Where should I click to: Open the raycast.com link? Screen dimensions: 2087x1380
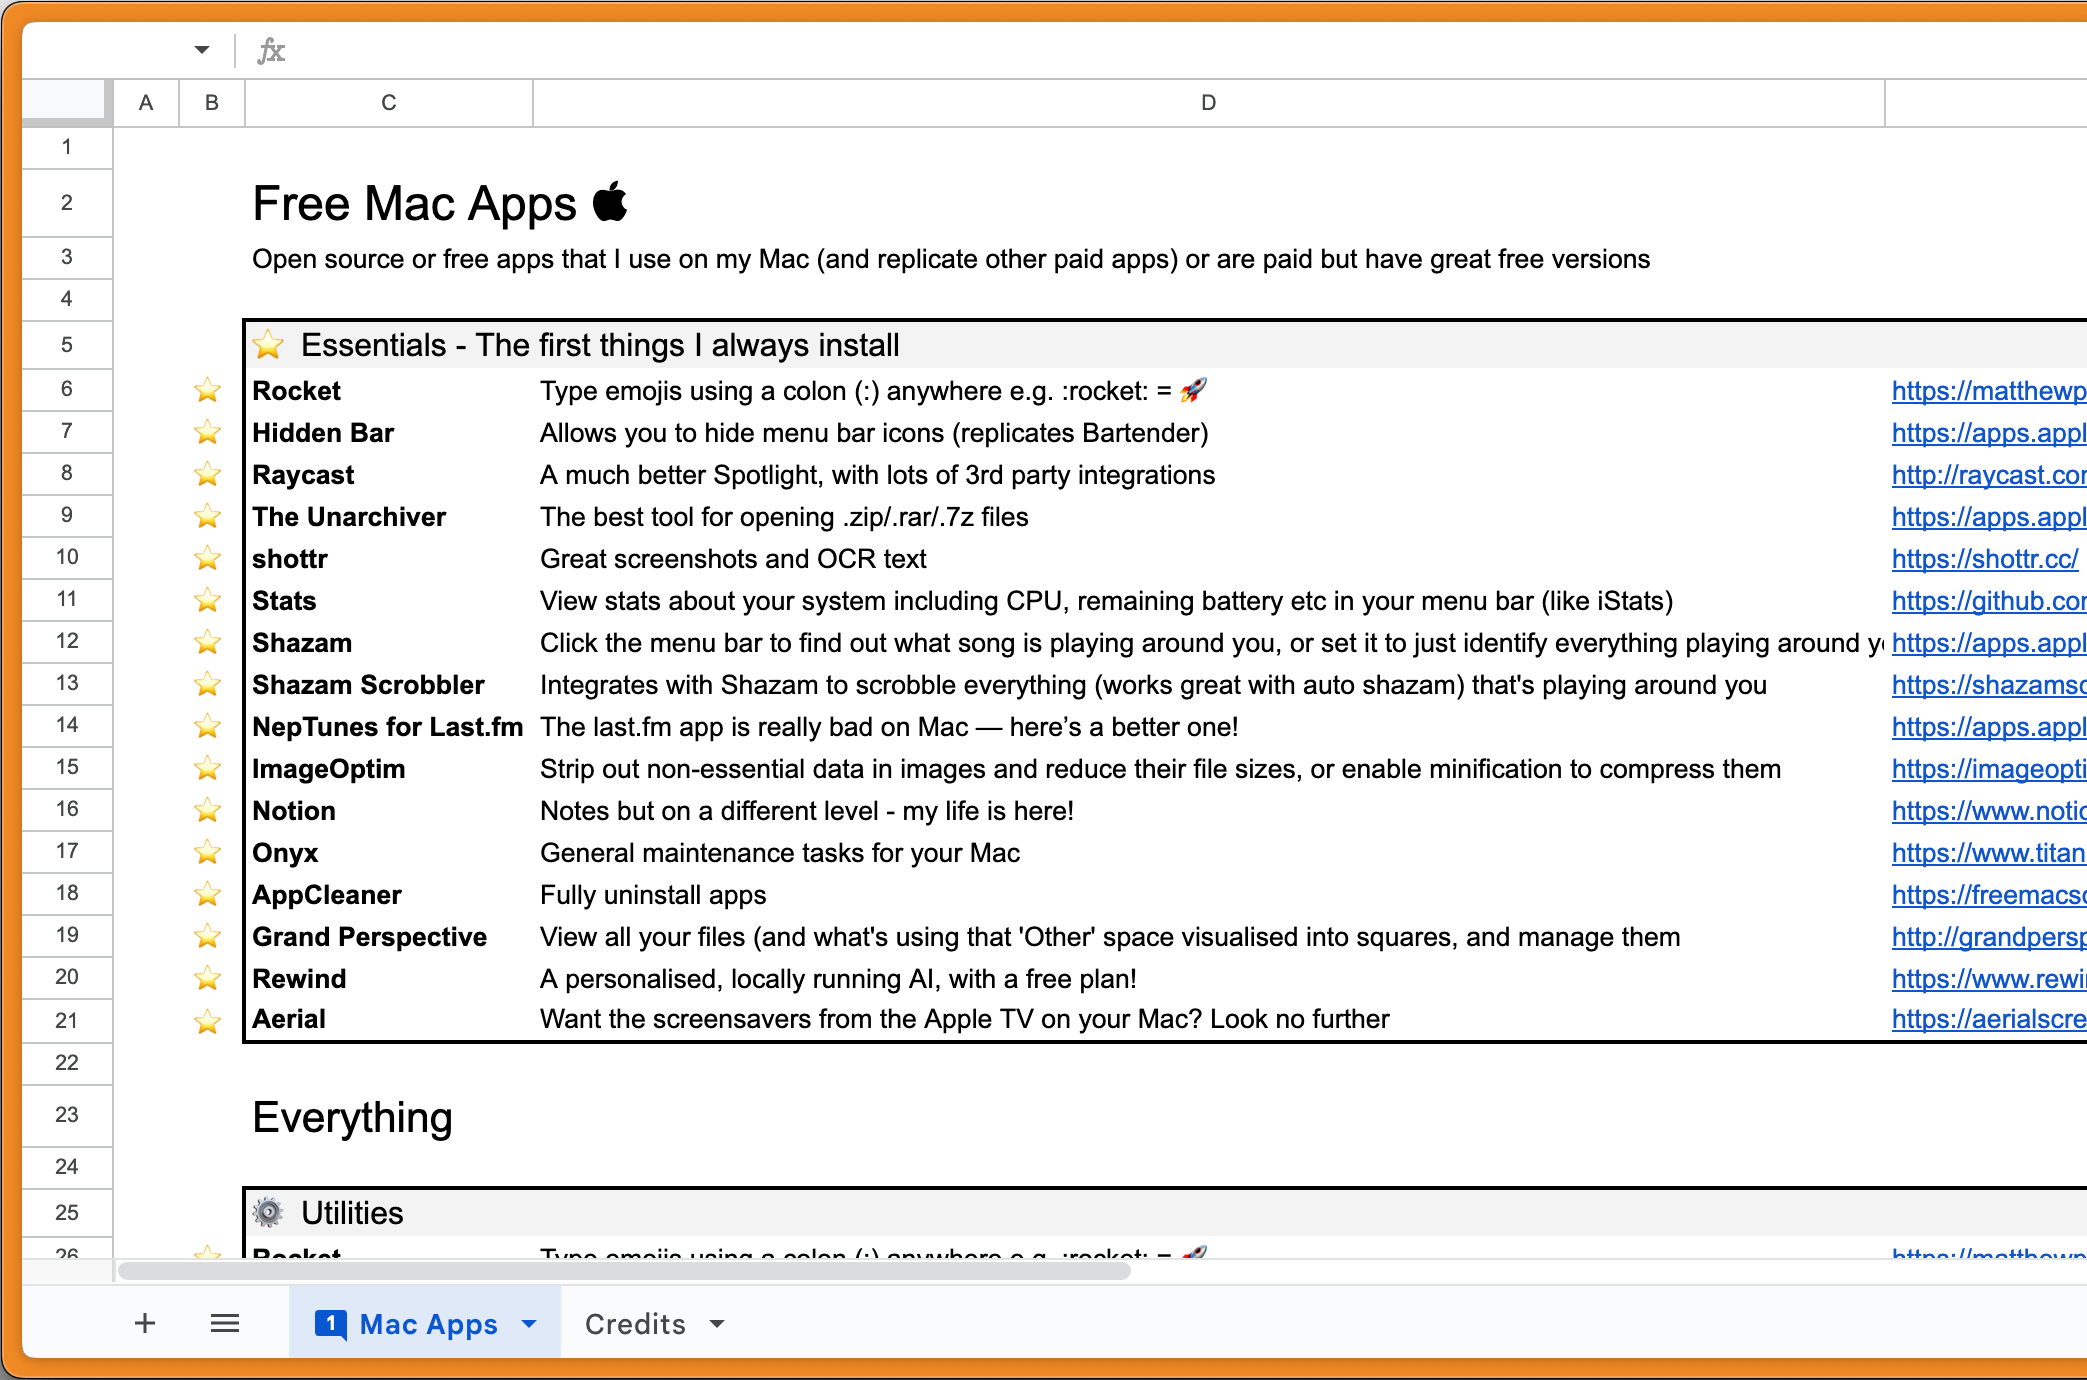point(1988,475)
